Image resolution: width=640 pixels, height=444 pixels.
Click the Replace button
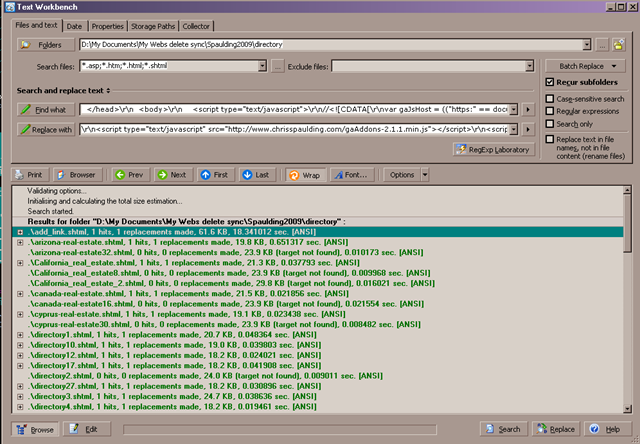tap(556, 429)
